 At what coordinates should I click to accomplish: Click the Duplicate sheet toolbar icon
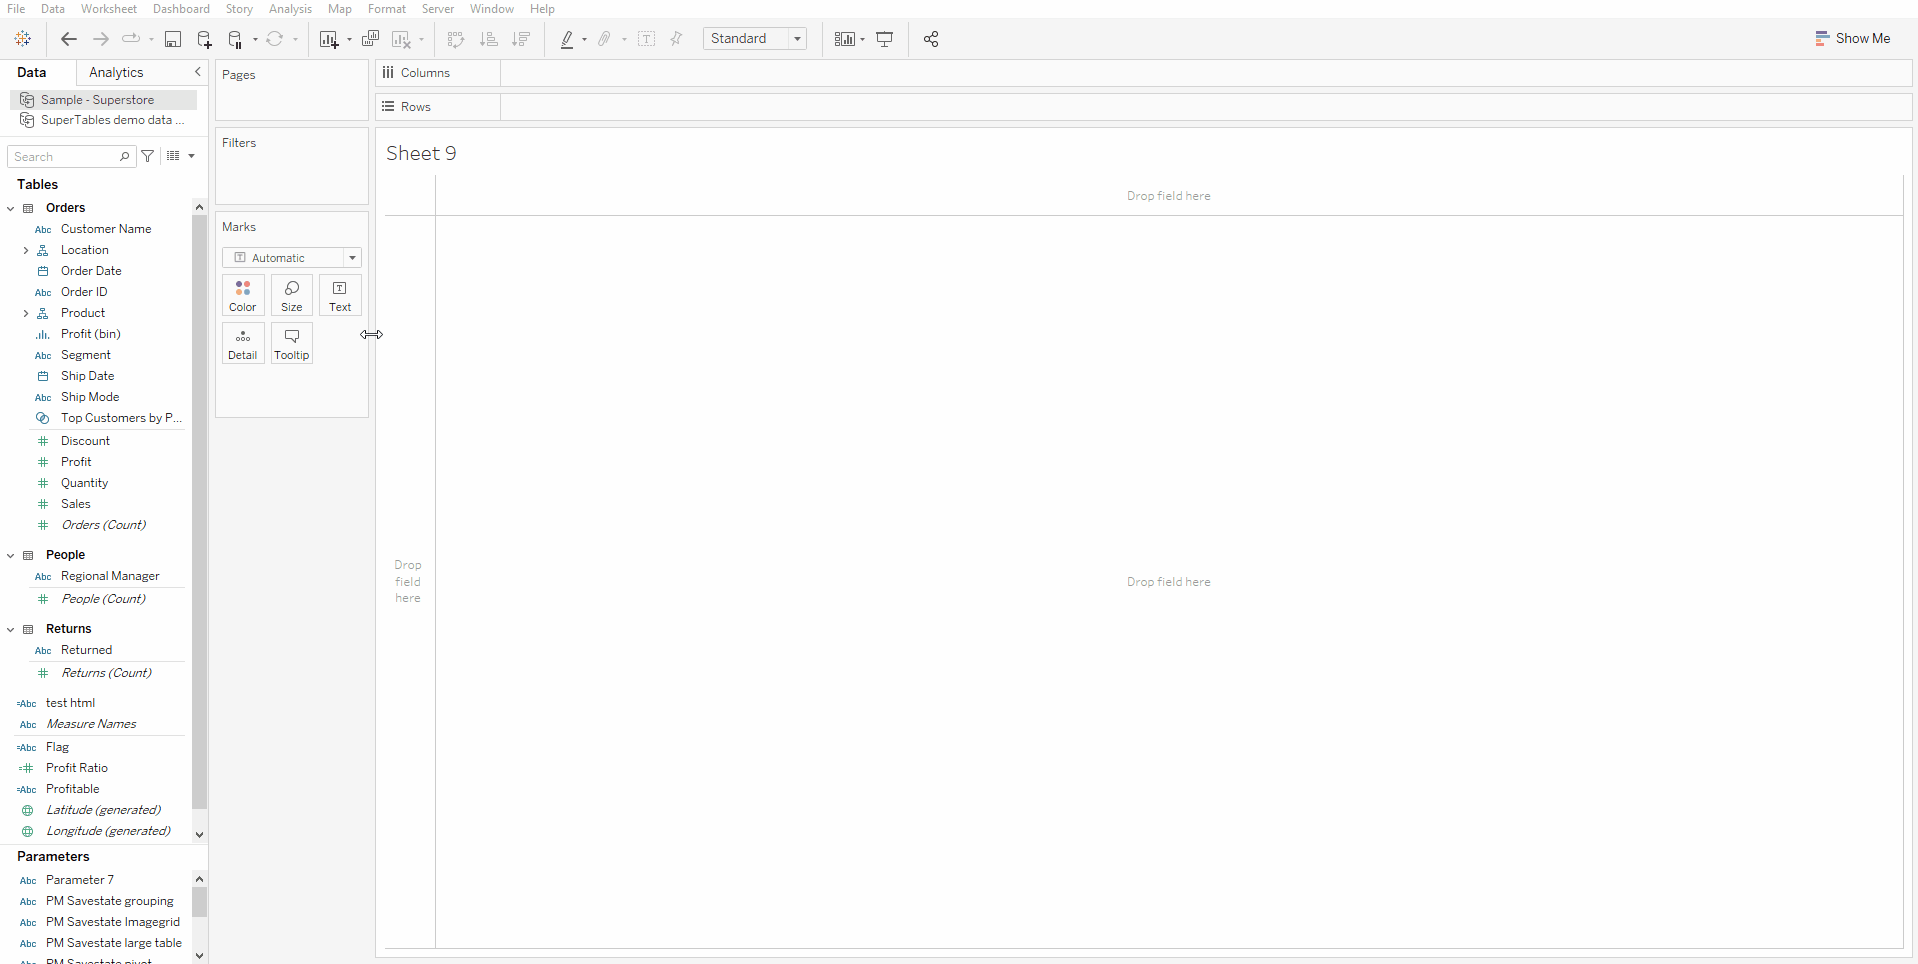pos(370,39)
